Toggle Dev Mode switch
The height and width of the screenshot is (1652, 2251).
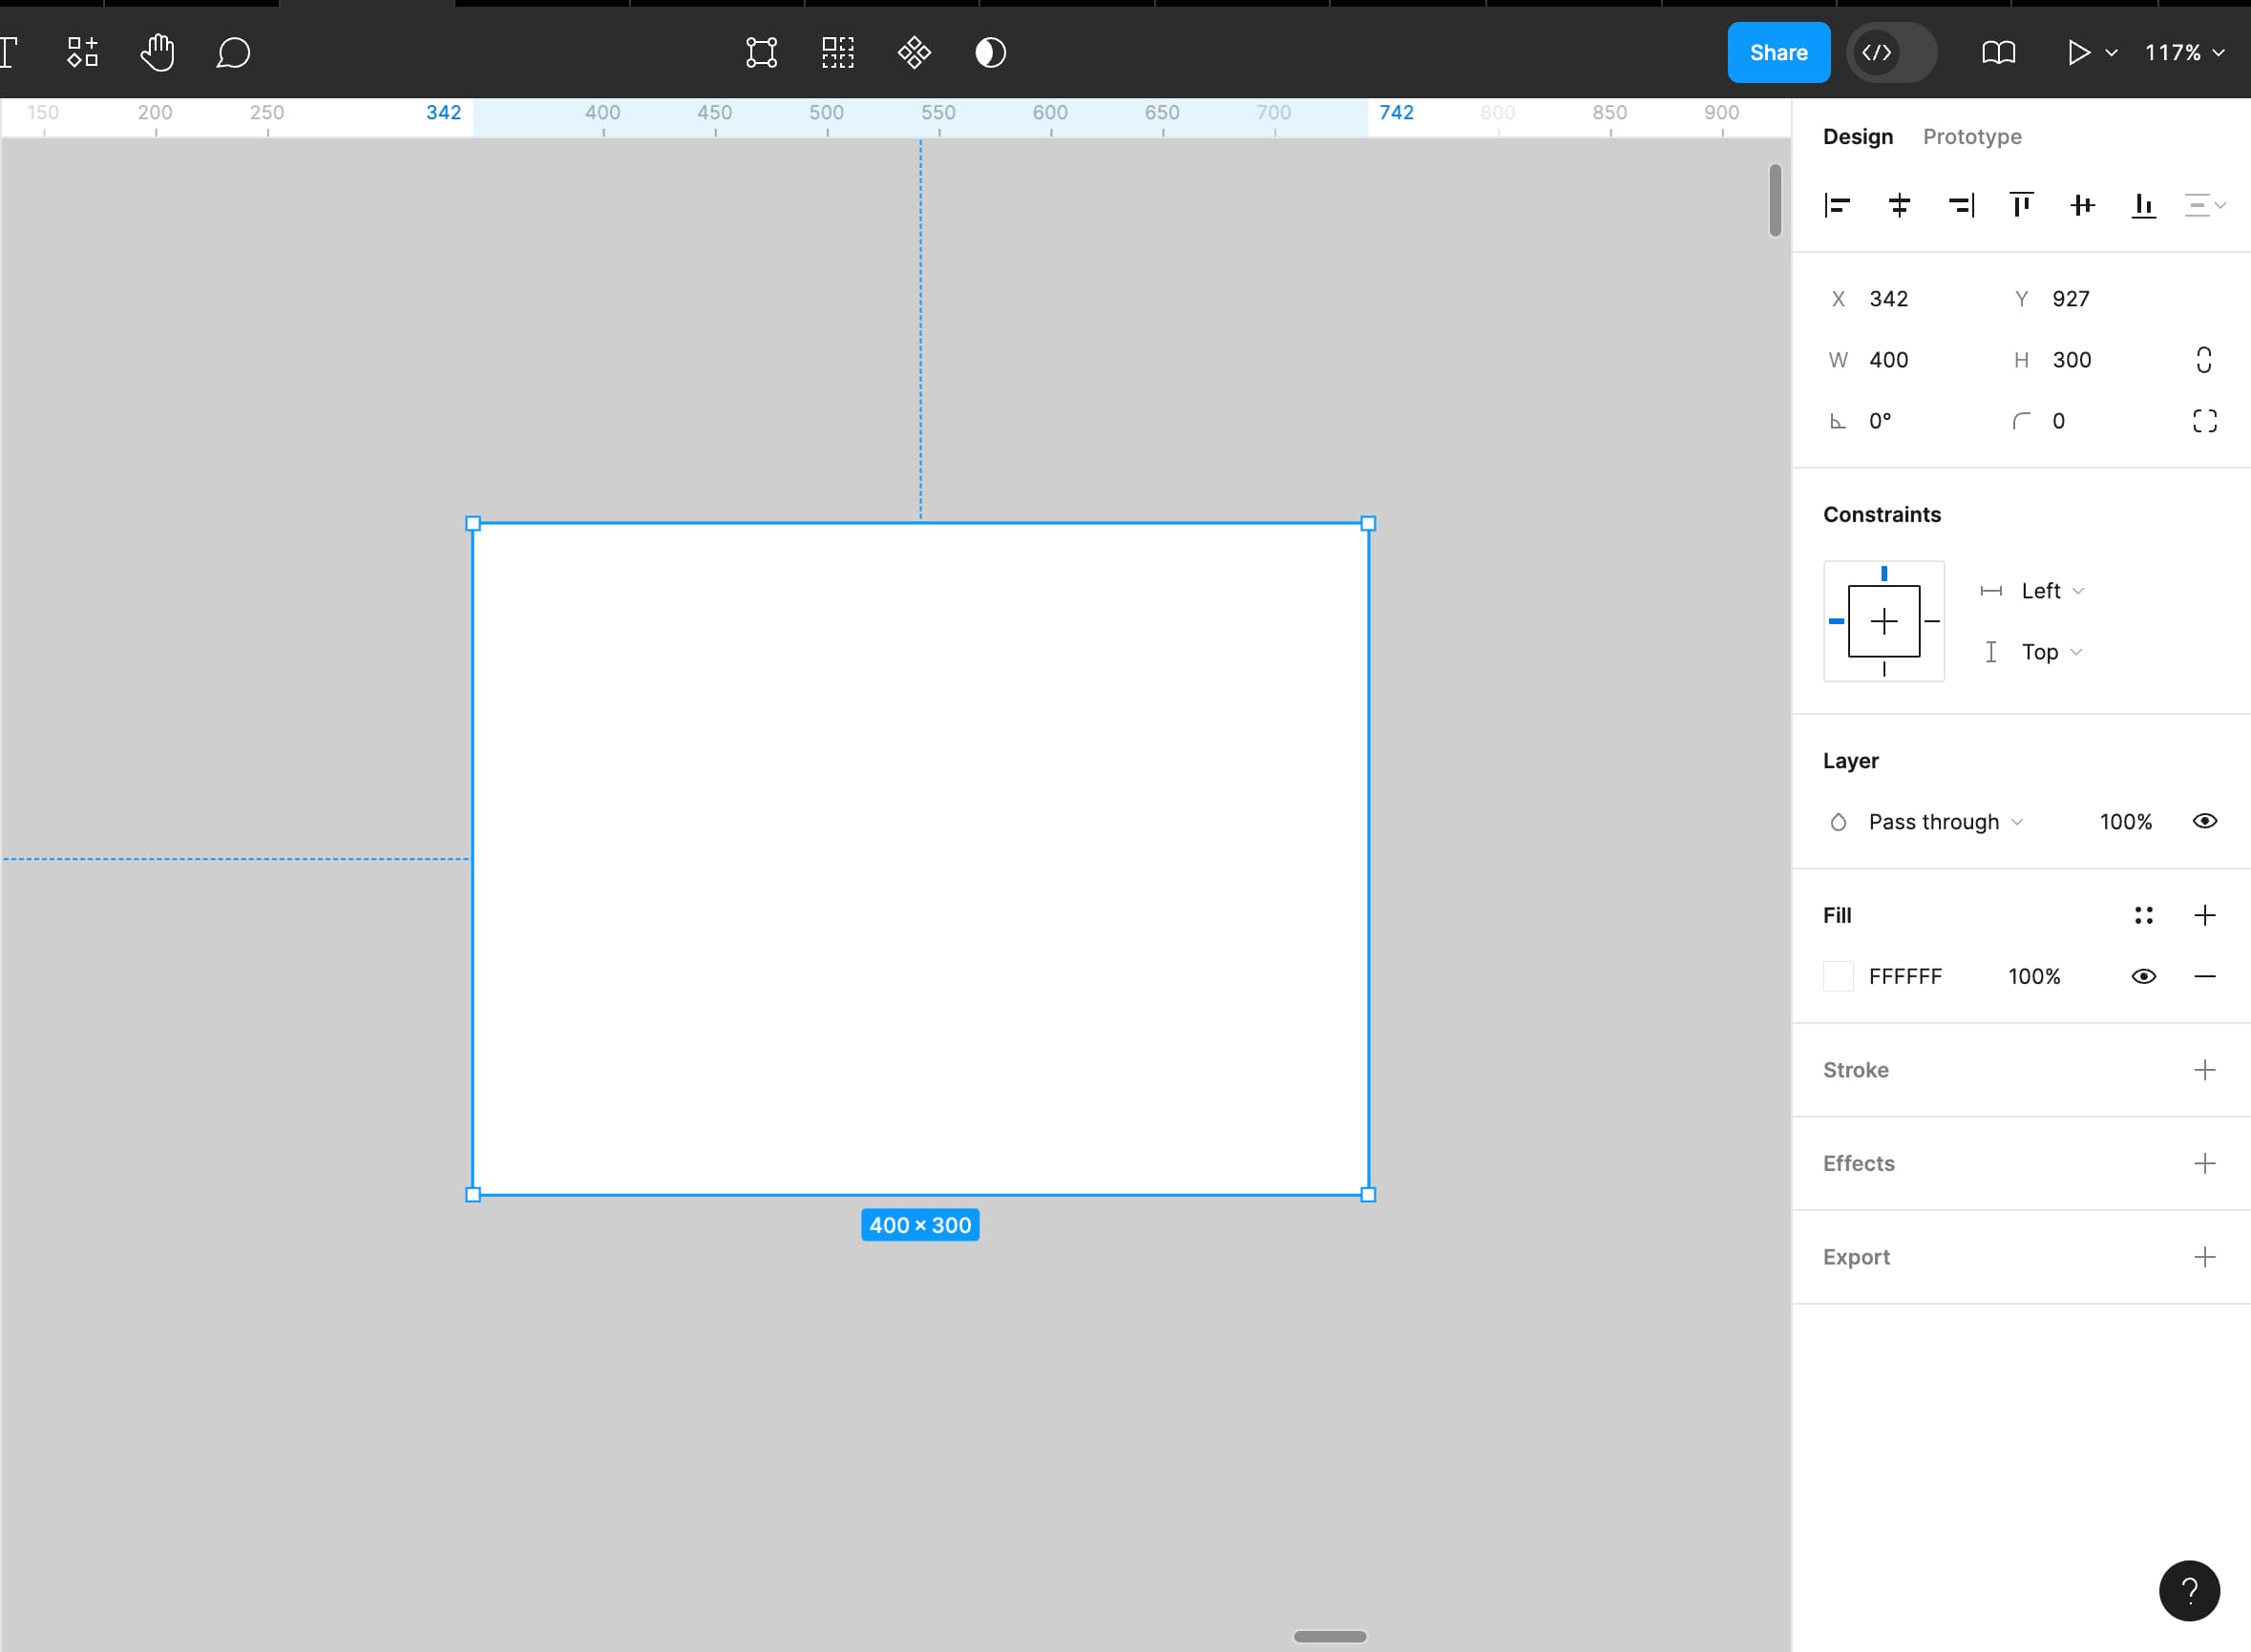[1891, 52]
